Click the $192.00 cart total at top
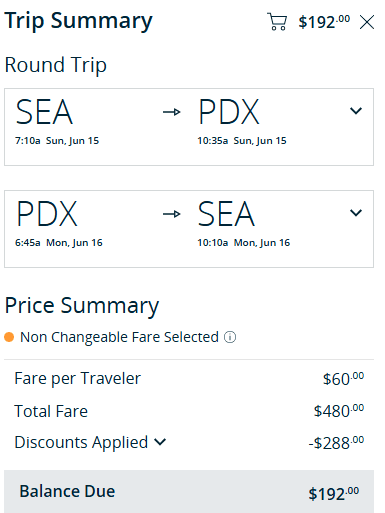 tap(324, 22)
